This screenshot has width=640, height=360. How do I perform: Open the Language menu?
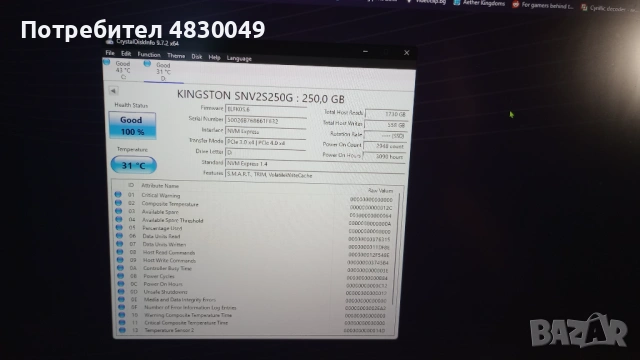tap(239, 58)
